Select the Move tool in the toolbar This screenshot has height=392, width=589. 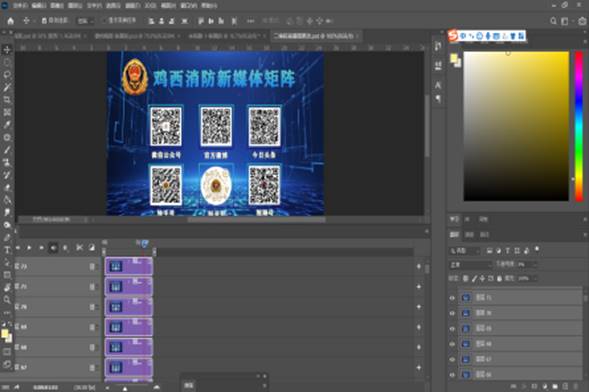click(x=7, y=50)
